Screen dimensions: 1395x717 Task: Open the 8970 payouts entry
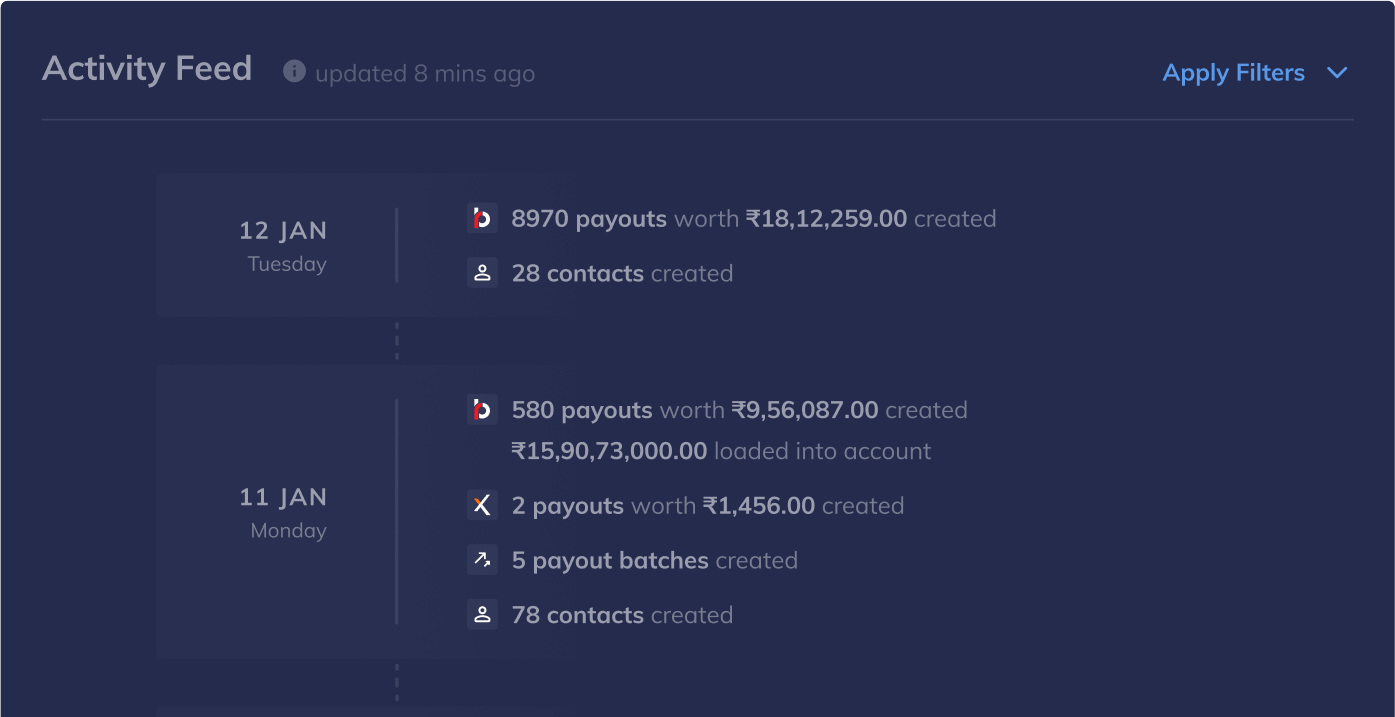pyautogui.click(x=589, y=219)
